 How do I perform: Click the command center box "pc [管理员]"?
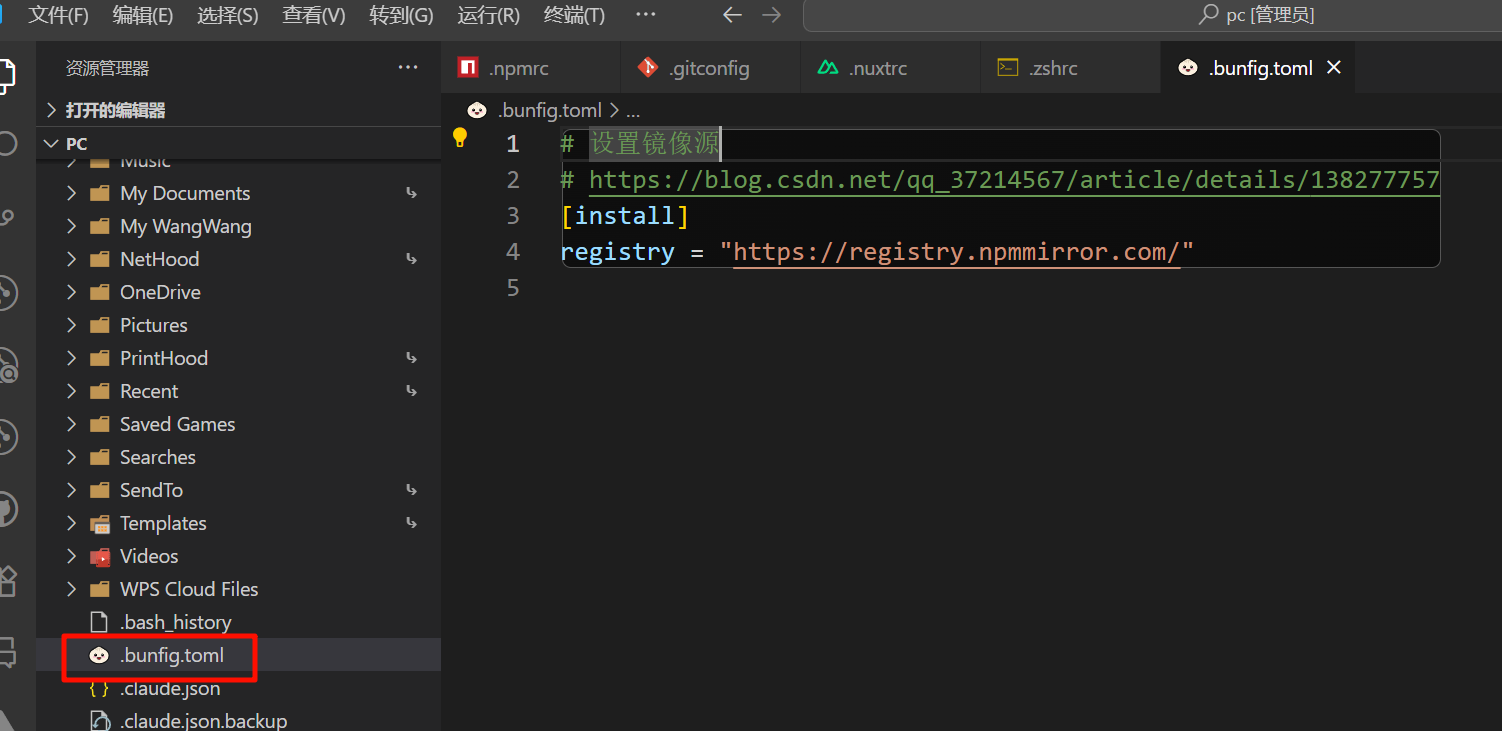pyautogui.click(x=1152, y=15)
